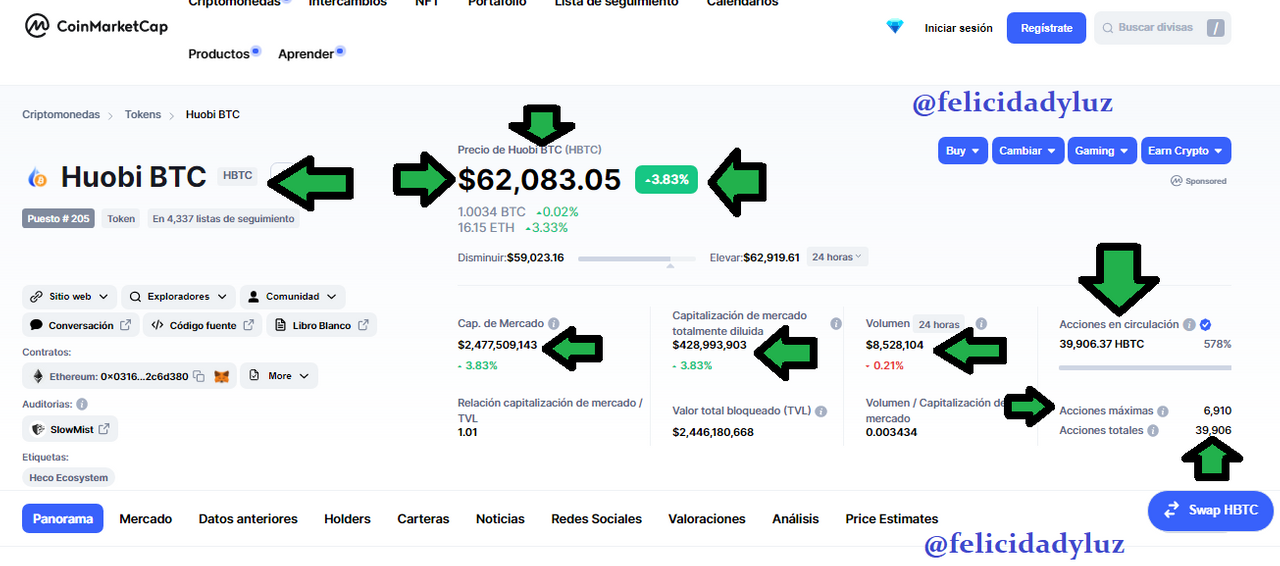Open the Redes Sociales tab
This screenshot has width=1280, height=566.
[x=596, y=519]
